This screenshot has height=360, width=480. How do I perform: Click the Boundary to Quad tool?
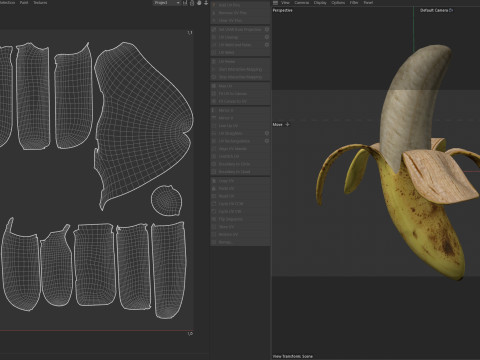tap(240, 172)
